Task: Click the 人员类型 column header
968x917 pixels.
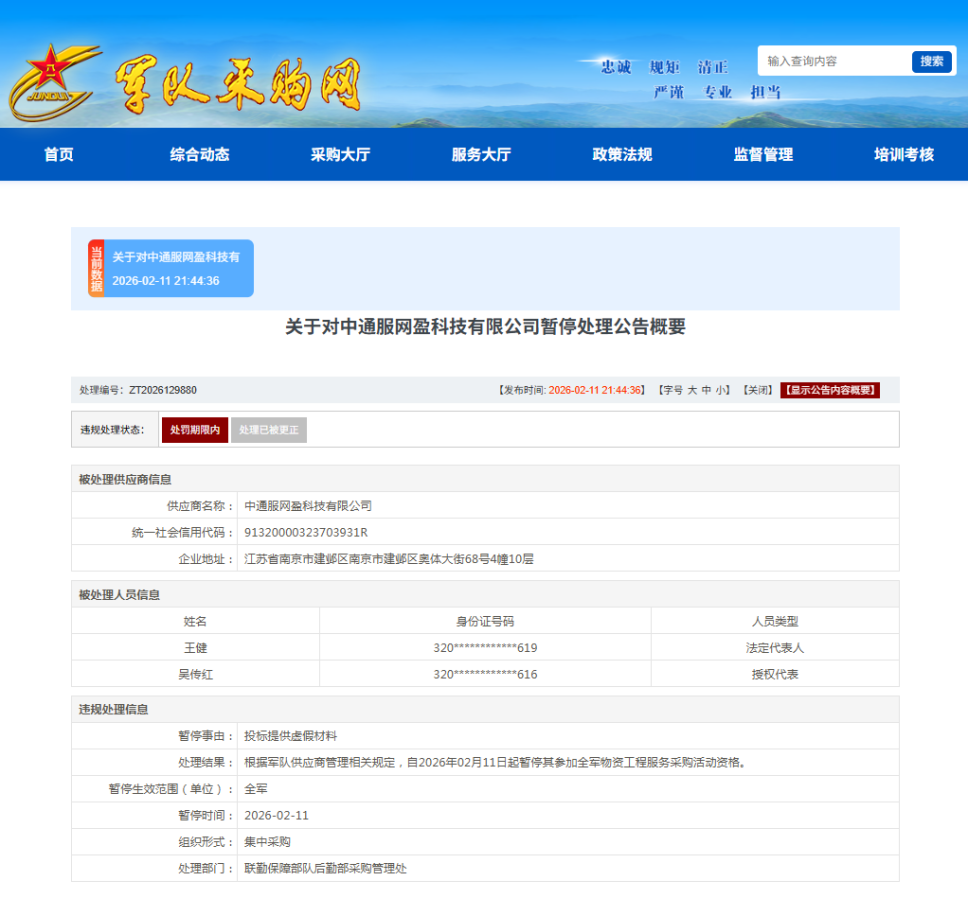Action: point(775,621)
